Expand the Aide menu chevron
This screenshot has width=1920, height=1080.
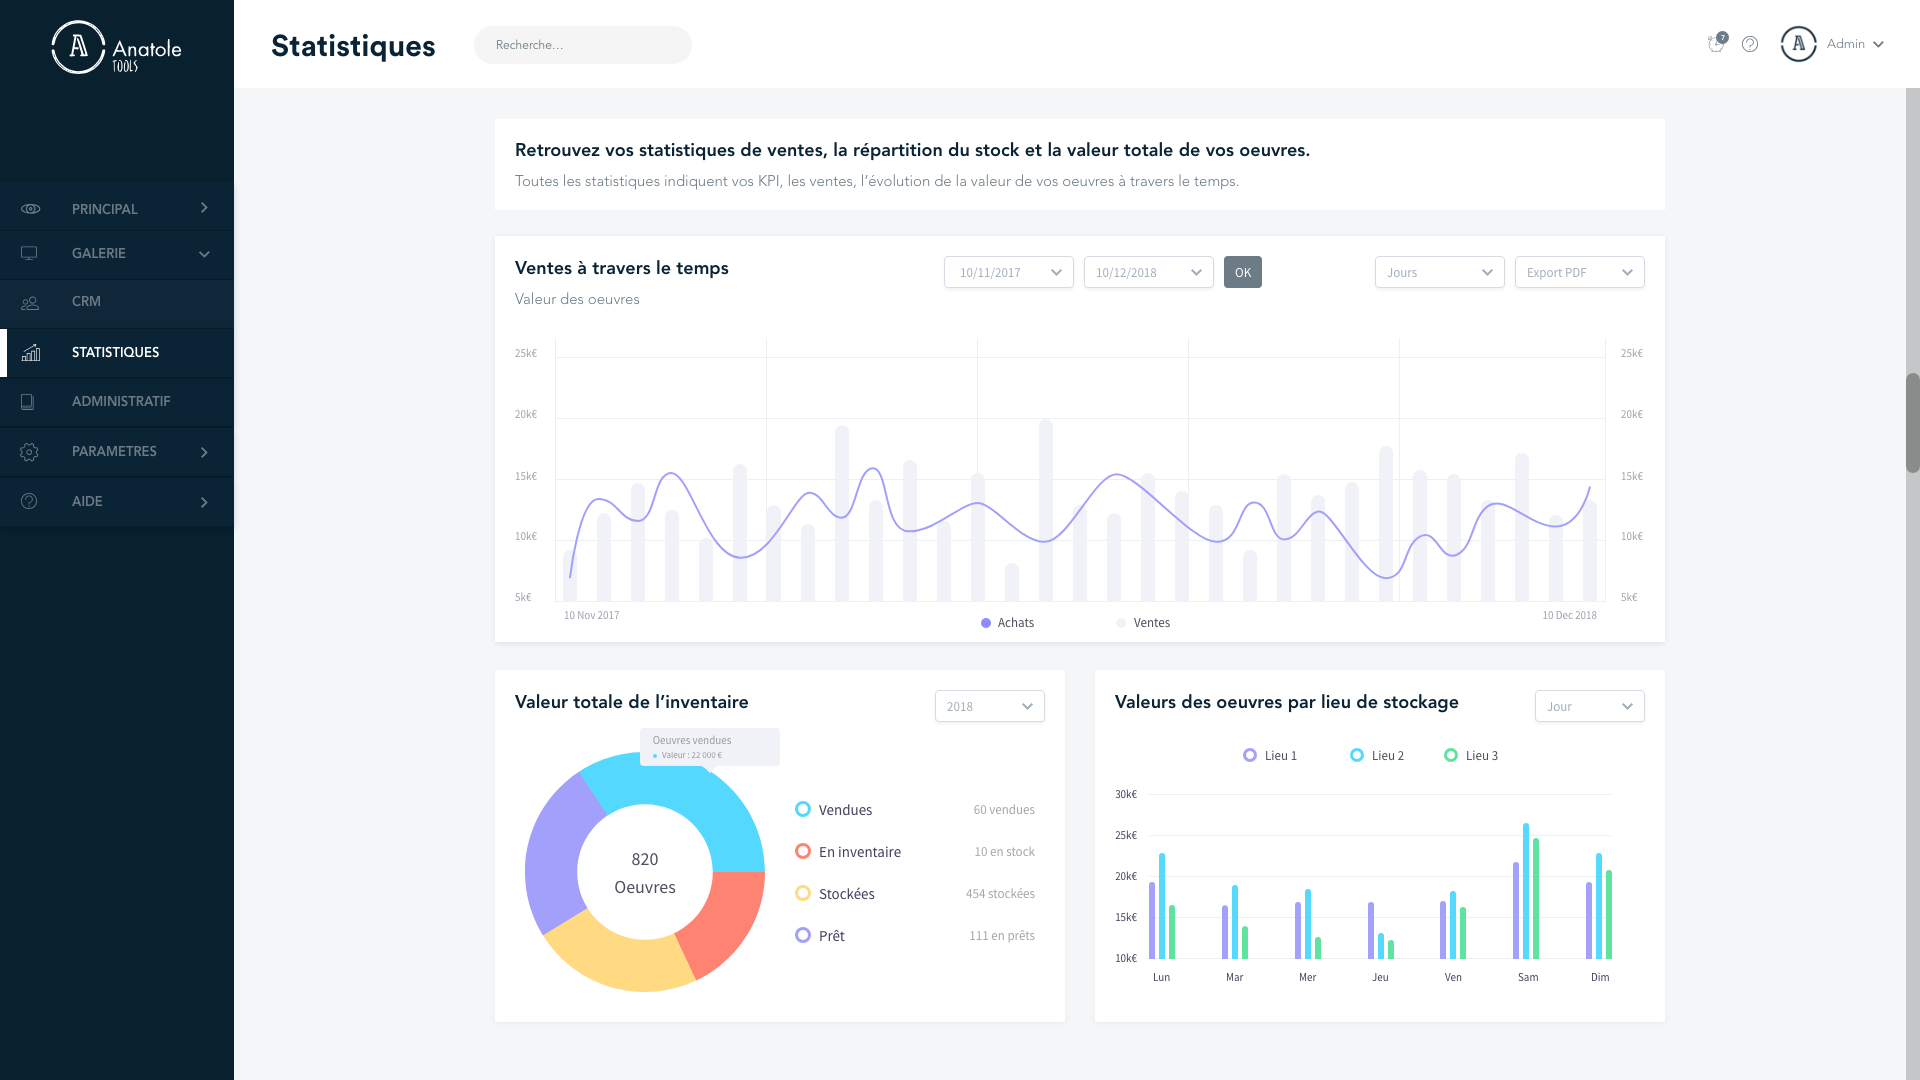pyautogui.click(x=204, y=502)
